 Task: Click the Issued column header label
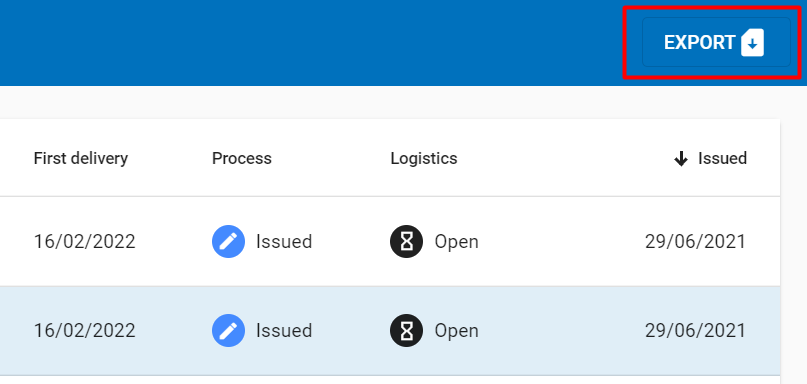722,158
